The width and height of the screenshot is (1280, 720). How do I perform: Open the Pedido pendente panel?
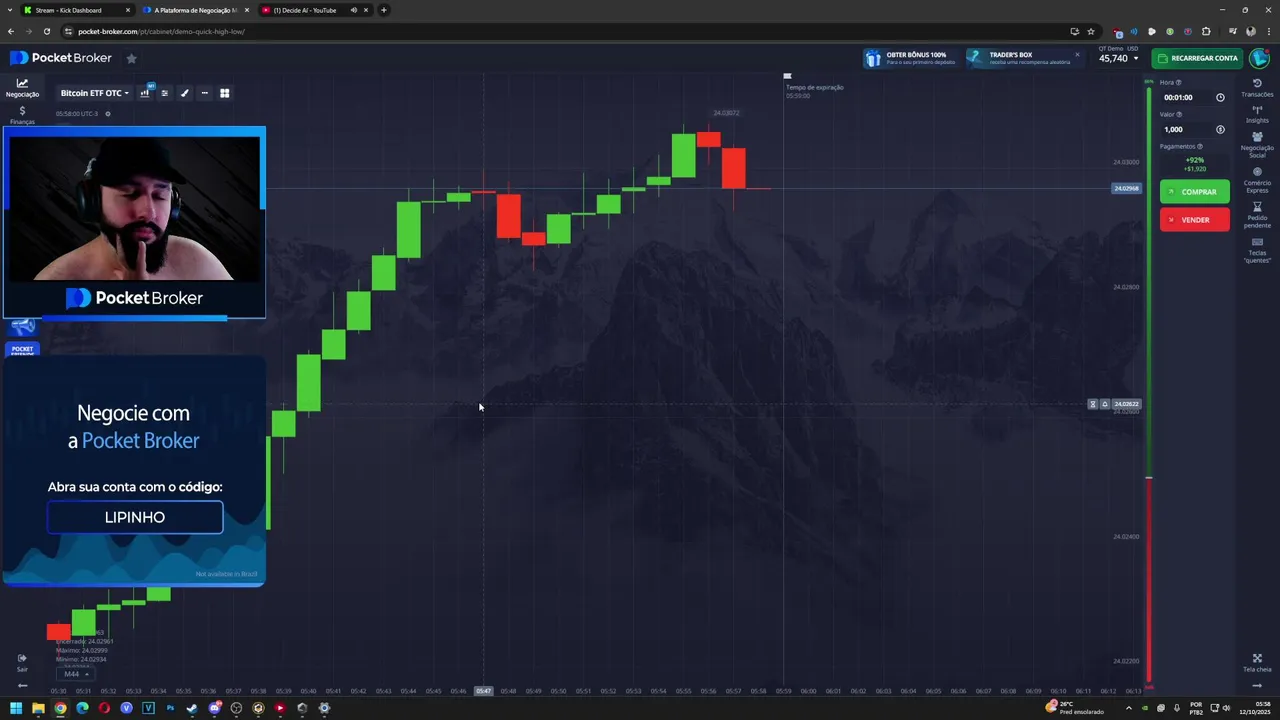[1257, 215]
